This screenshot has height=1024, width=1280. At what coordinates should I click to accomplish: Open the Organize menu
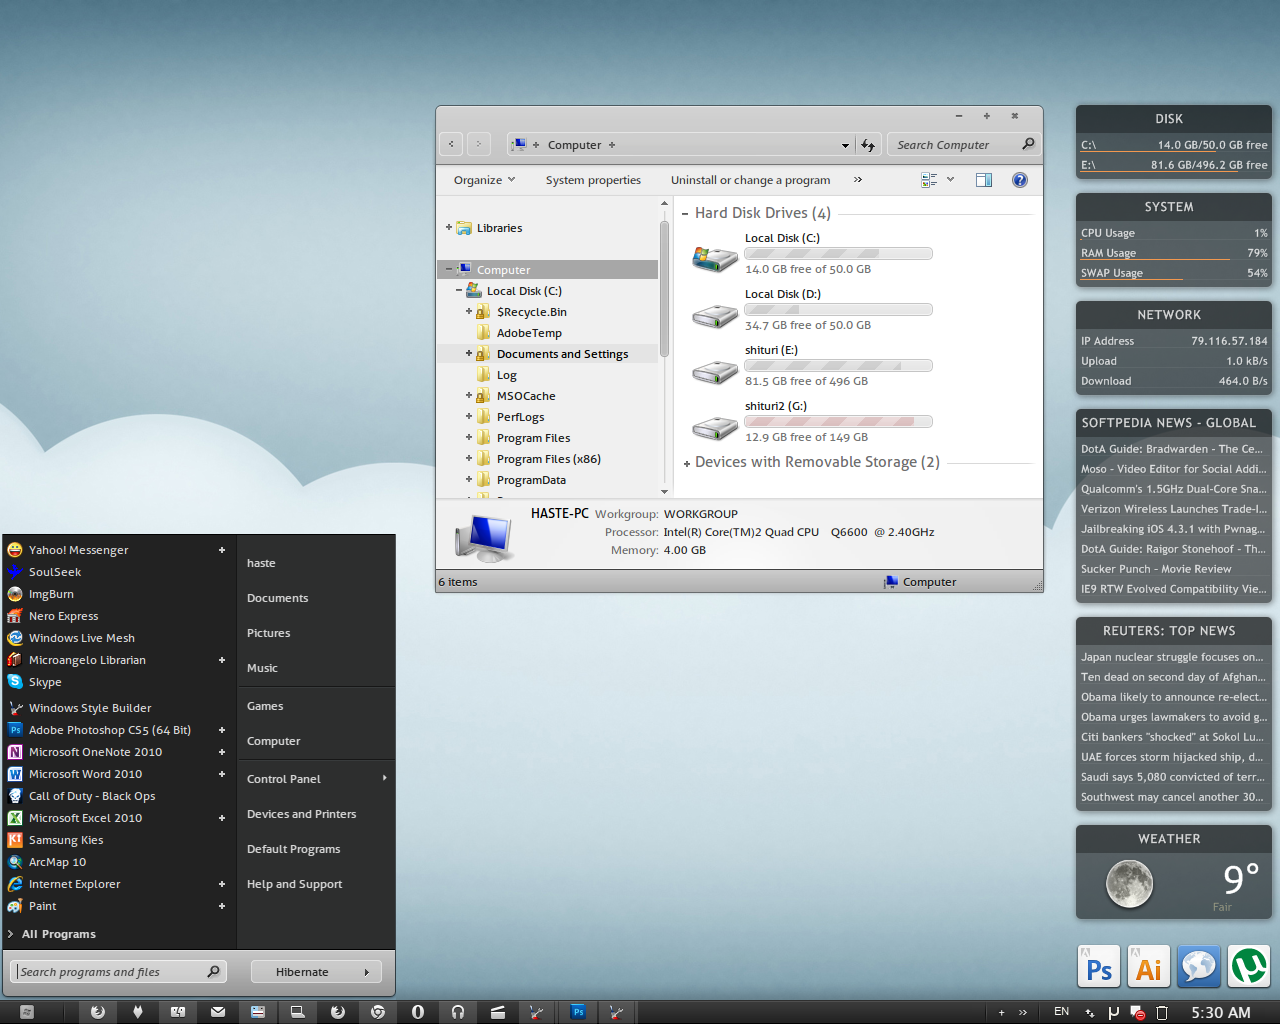484,180
